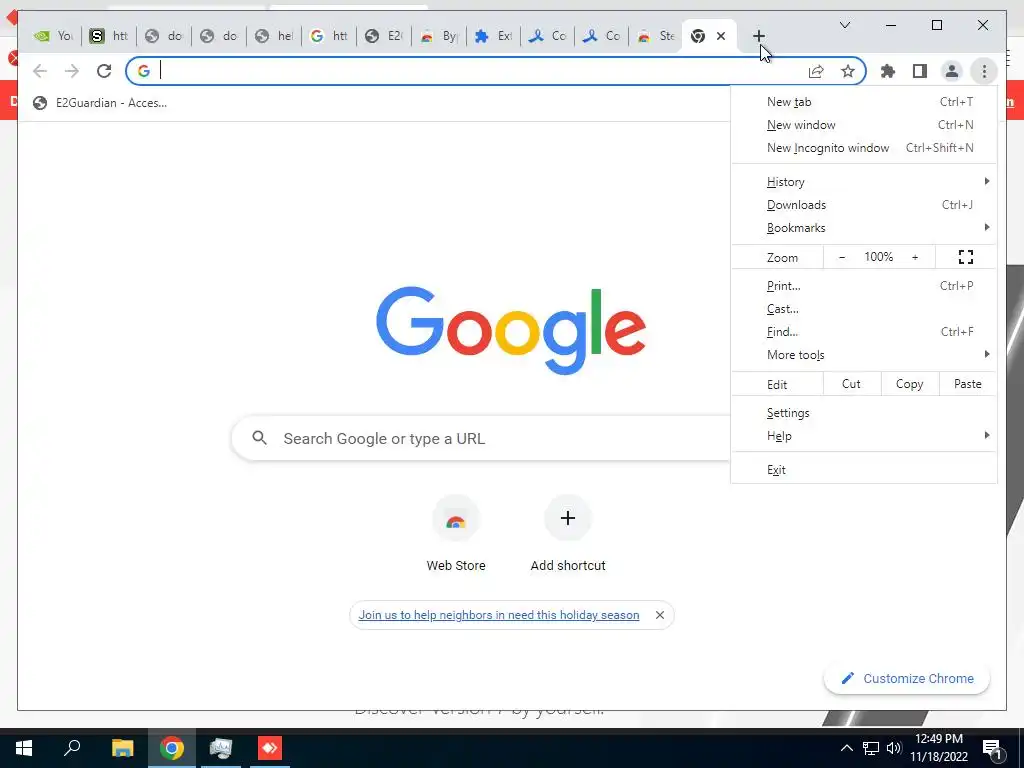
Task: Expand the Bookmarks submenu
Action: [863, 228]
